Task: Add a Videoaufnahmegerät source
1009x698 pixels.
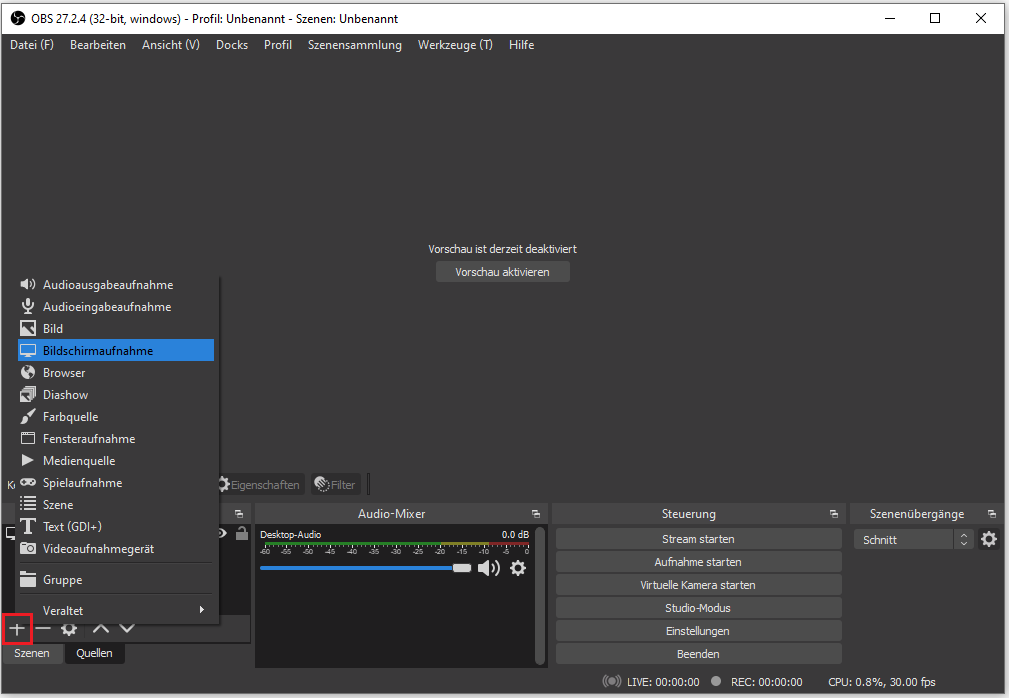Action: click(116, 549)
